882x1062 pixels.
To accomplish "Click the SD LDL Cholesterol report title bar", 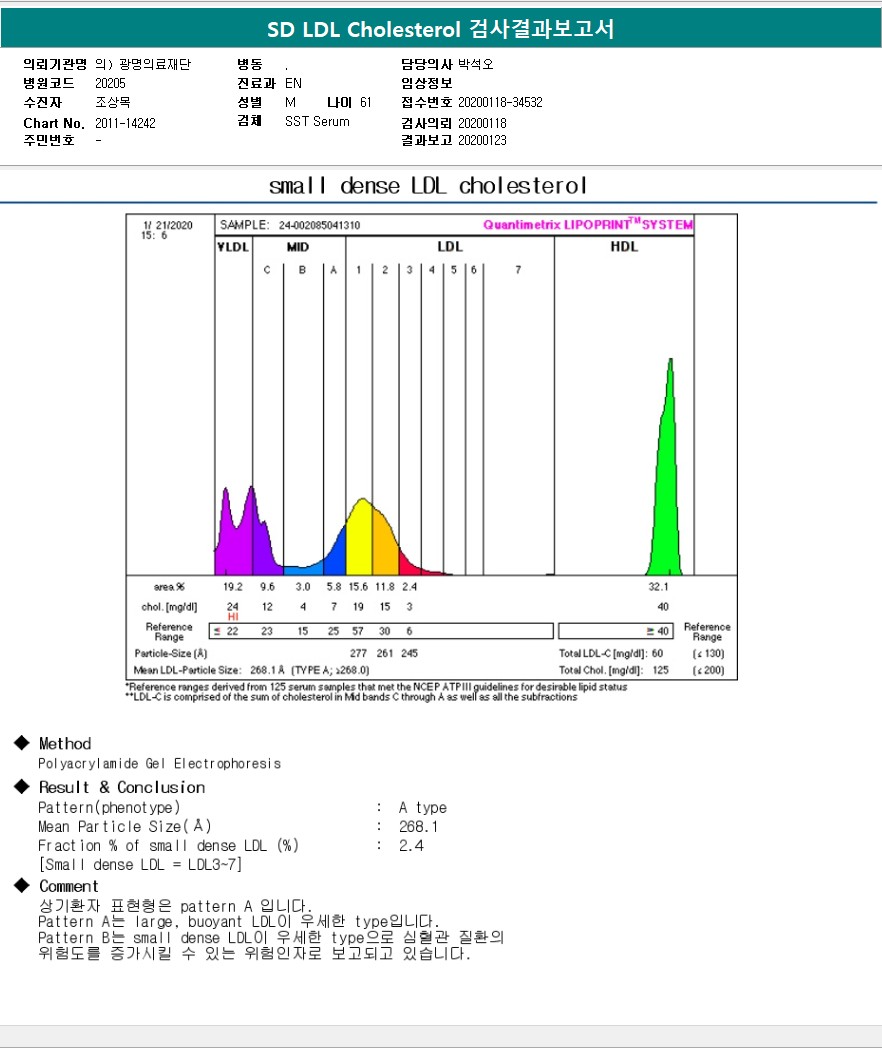I will (441, 28).
